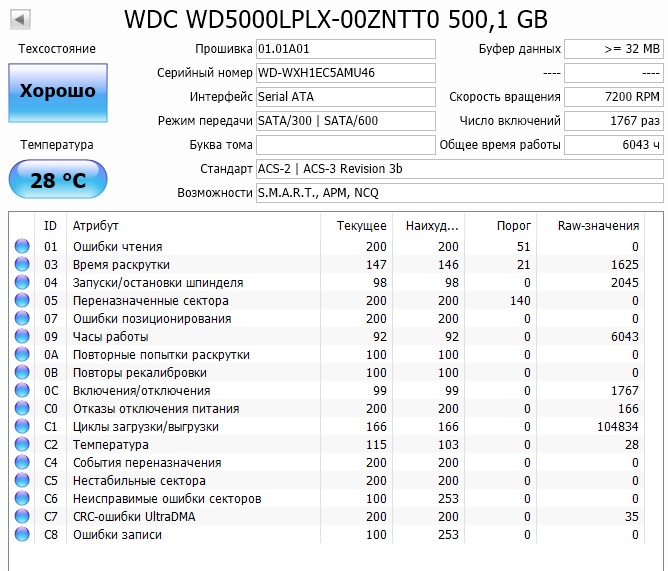Select attribute row Температура in the table
Image resolution: width=668 pixels, height=571 pixels.
pos(326,444)
